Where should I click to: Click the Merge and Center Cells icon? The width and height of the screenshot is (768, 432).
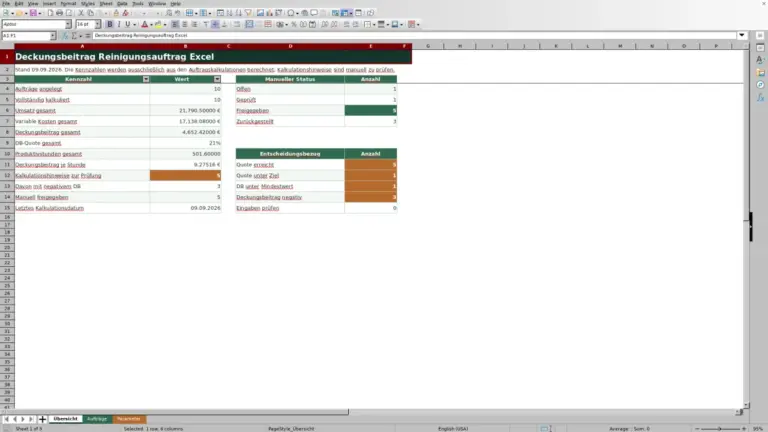249,24
